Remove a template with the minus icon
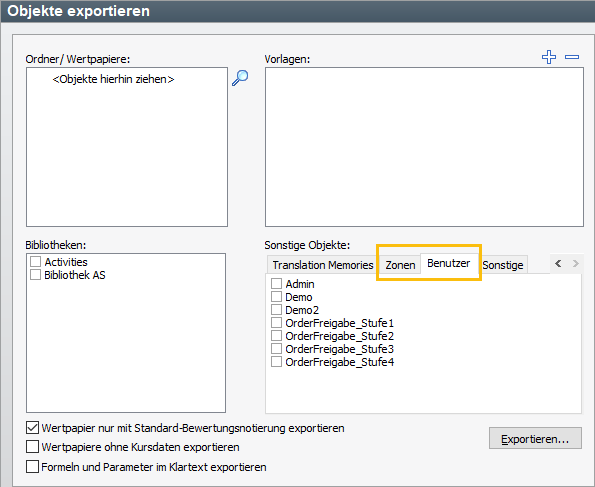The height and width of the screenshot is (487, 595). [572, 57]
